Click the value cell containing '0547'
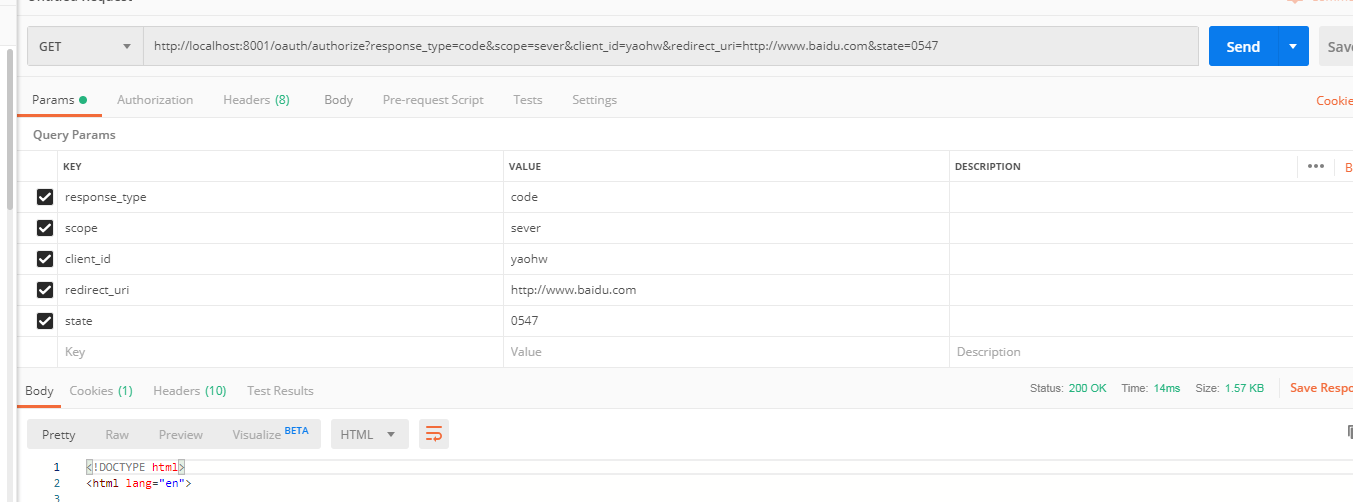Image resolution: width=1353 pixels, height=502 pixels. [x=726, y=321]
